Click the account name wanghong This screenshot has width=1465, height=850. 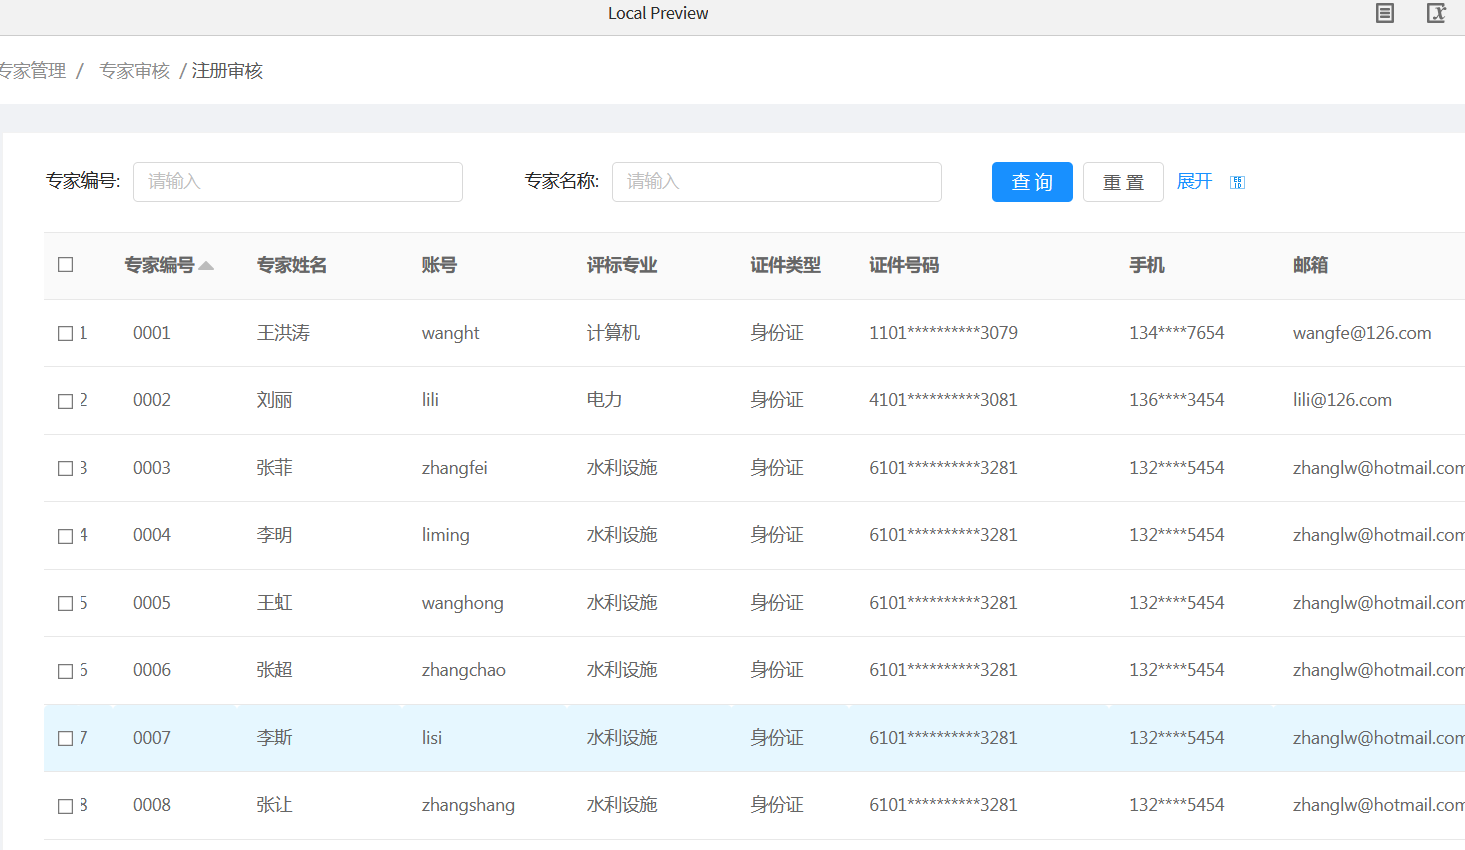point(462,603)
